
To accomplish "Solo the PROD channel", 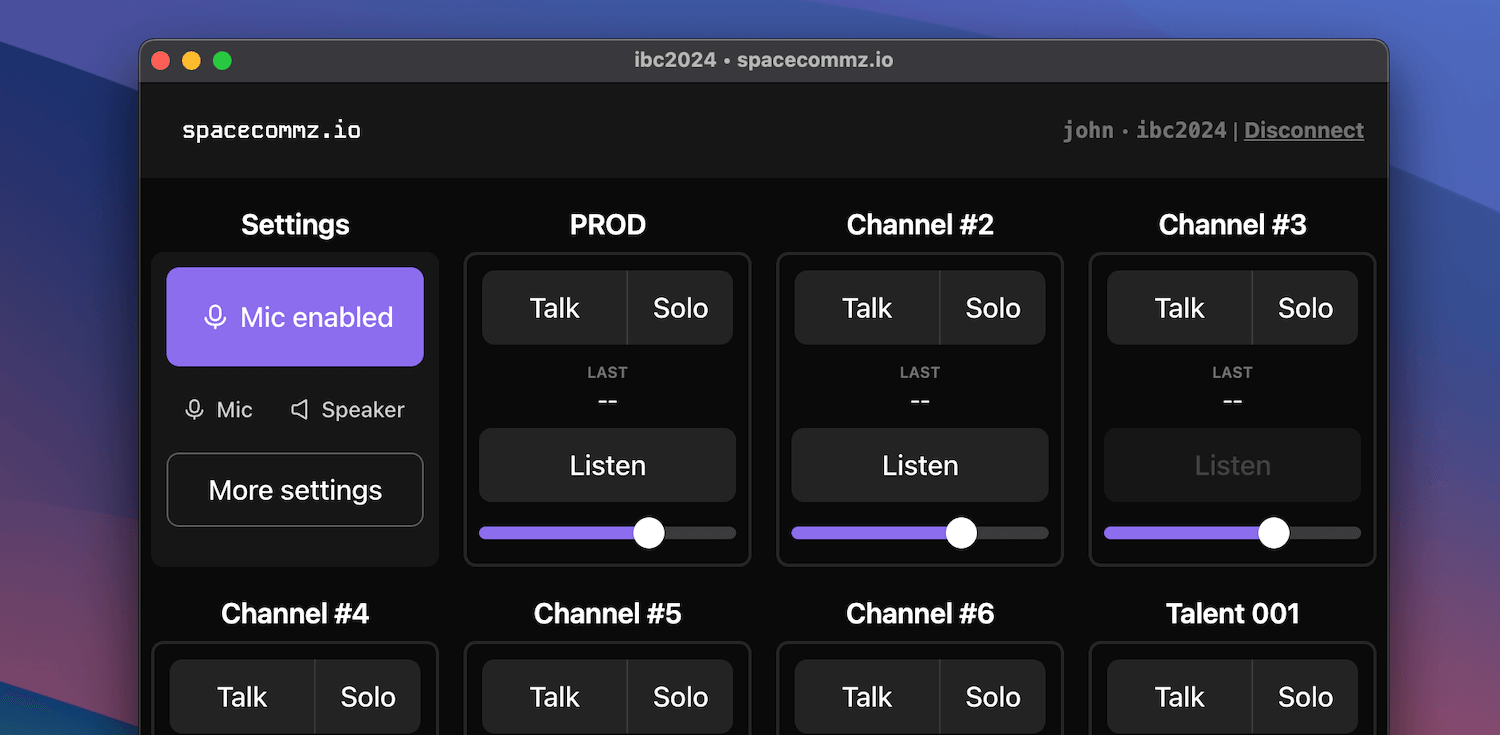I will [x=680, y=307].
